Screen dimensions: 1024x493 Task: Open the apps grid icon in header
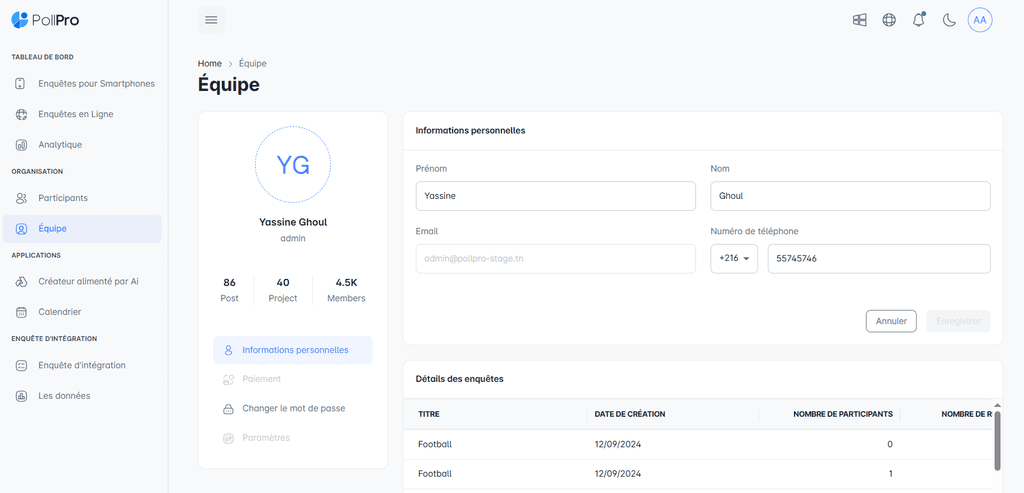pyautogui.click(x=859, y=20)
